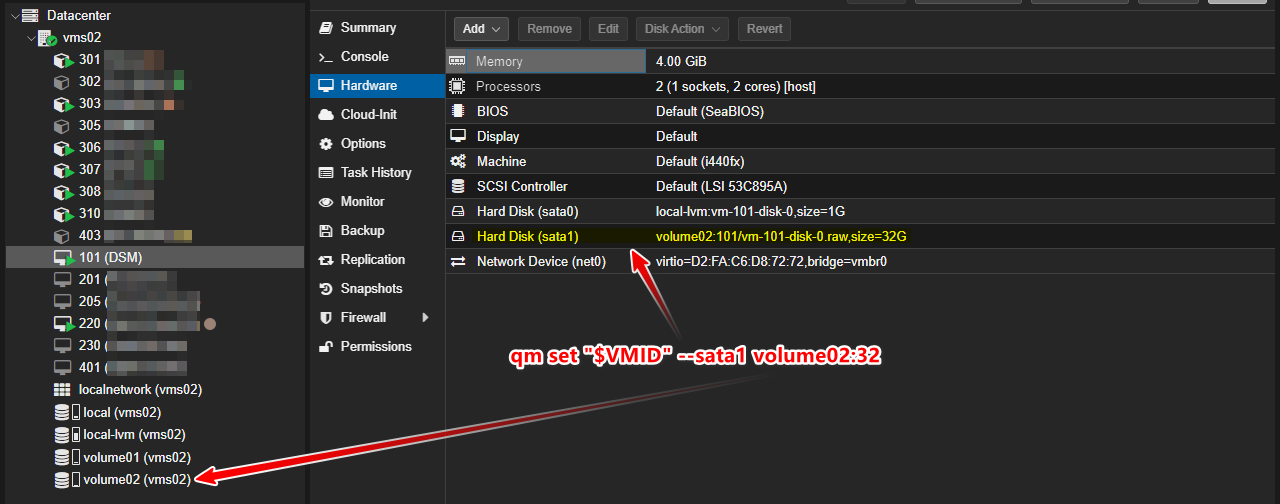Select the Hard Disk (sata1) row
This screenshot has height=504, width=1280.
click(x=527, y=237)
